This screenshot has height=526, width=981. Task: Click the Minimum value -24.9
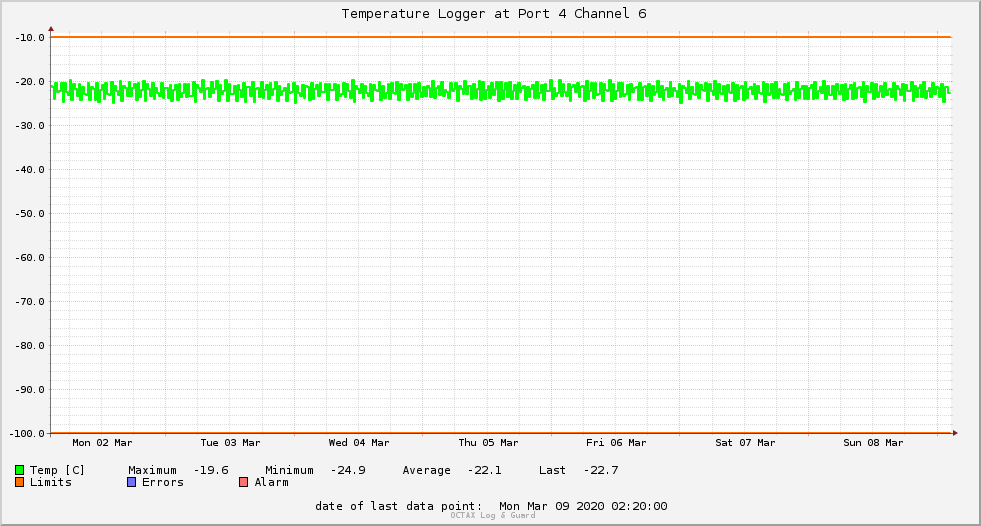coord(348,470)
